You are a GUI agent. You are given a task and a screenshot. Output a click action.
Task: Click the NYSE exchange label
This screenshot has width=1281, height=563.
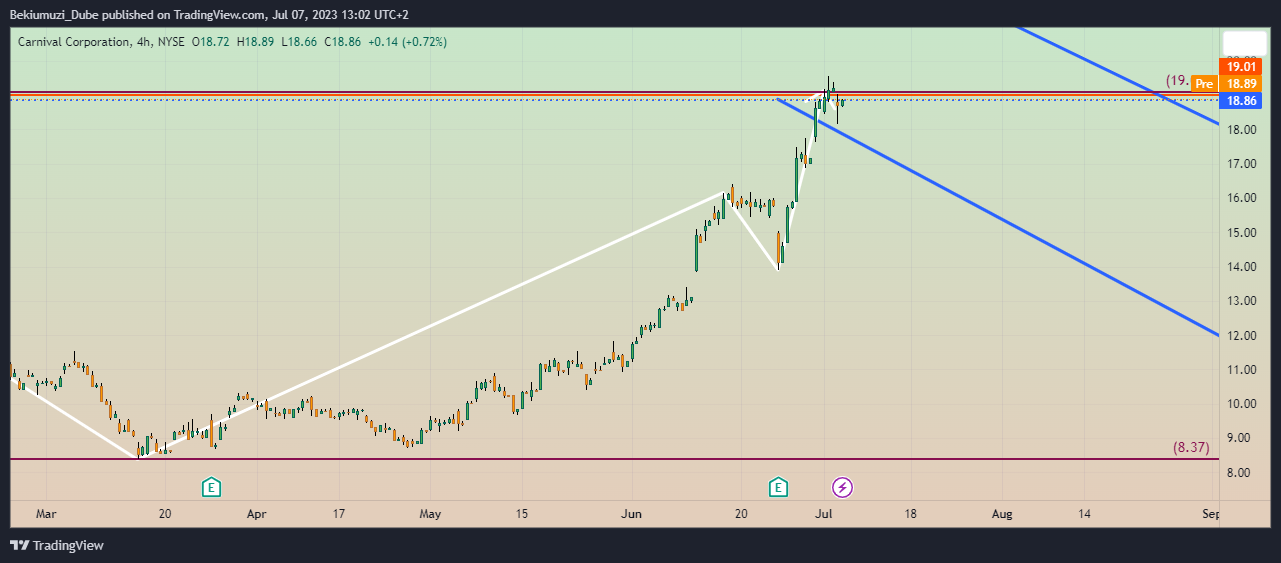[172, 42]
